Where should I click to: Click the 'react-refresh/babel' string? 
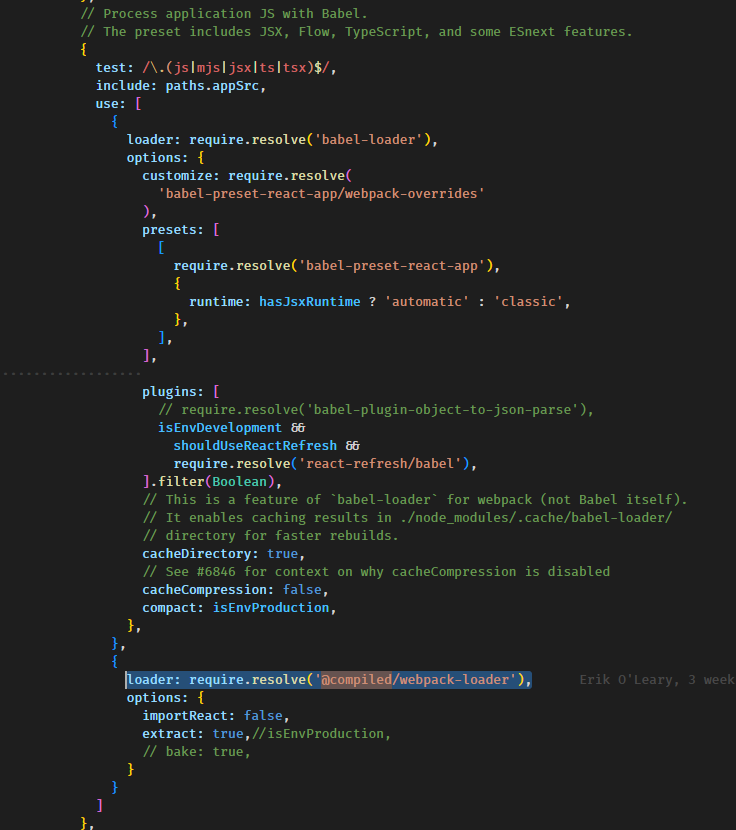pos(380,464)
